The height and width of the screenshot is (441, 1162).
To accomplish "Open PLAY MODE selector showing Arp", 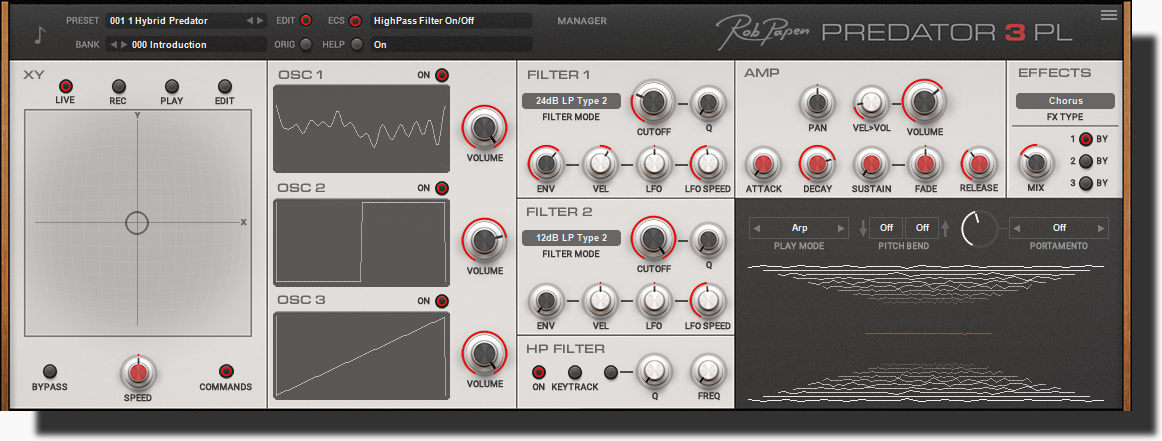I will click(x=799, y=228).
